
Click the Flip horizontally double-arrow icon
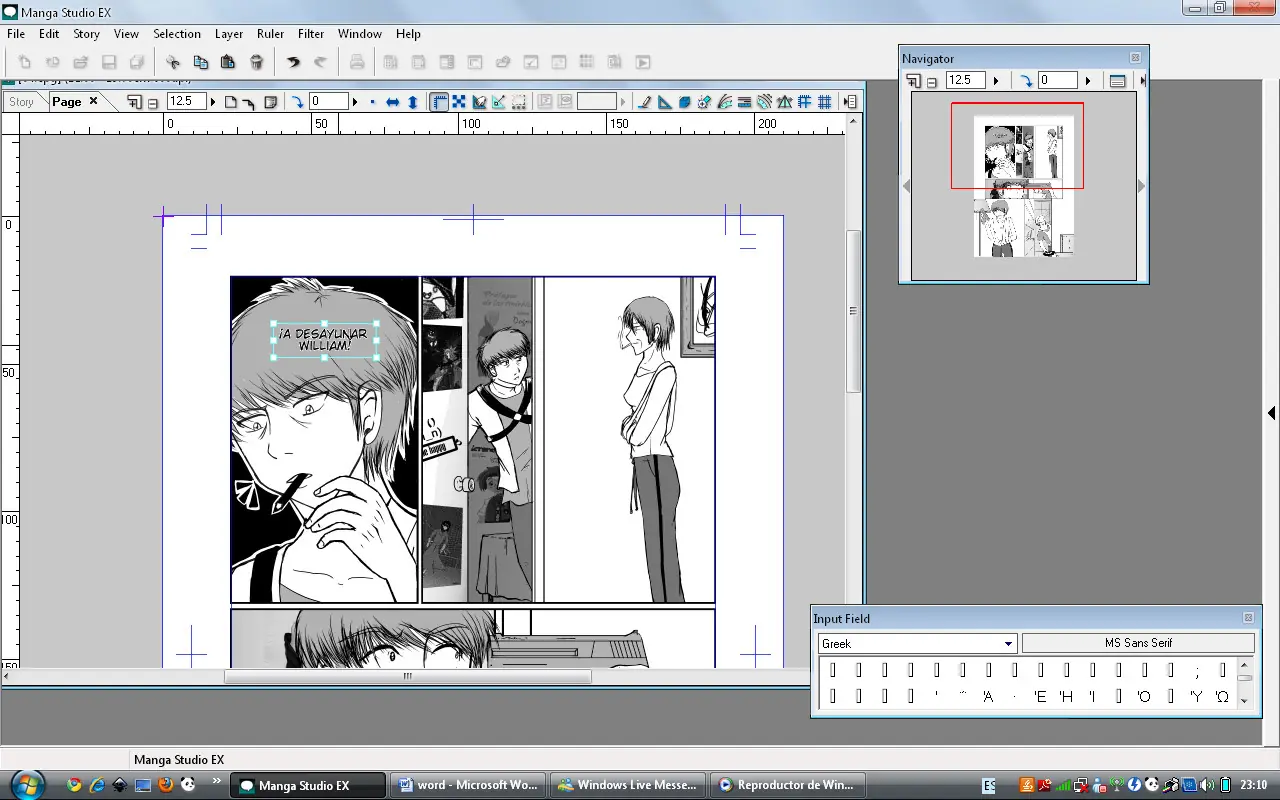pyautogui.click(x=393, y=102)
